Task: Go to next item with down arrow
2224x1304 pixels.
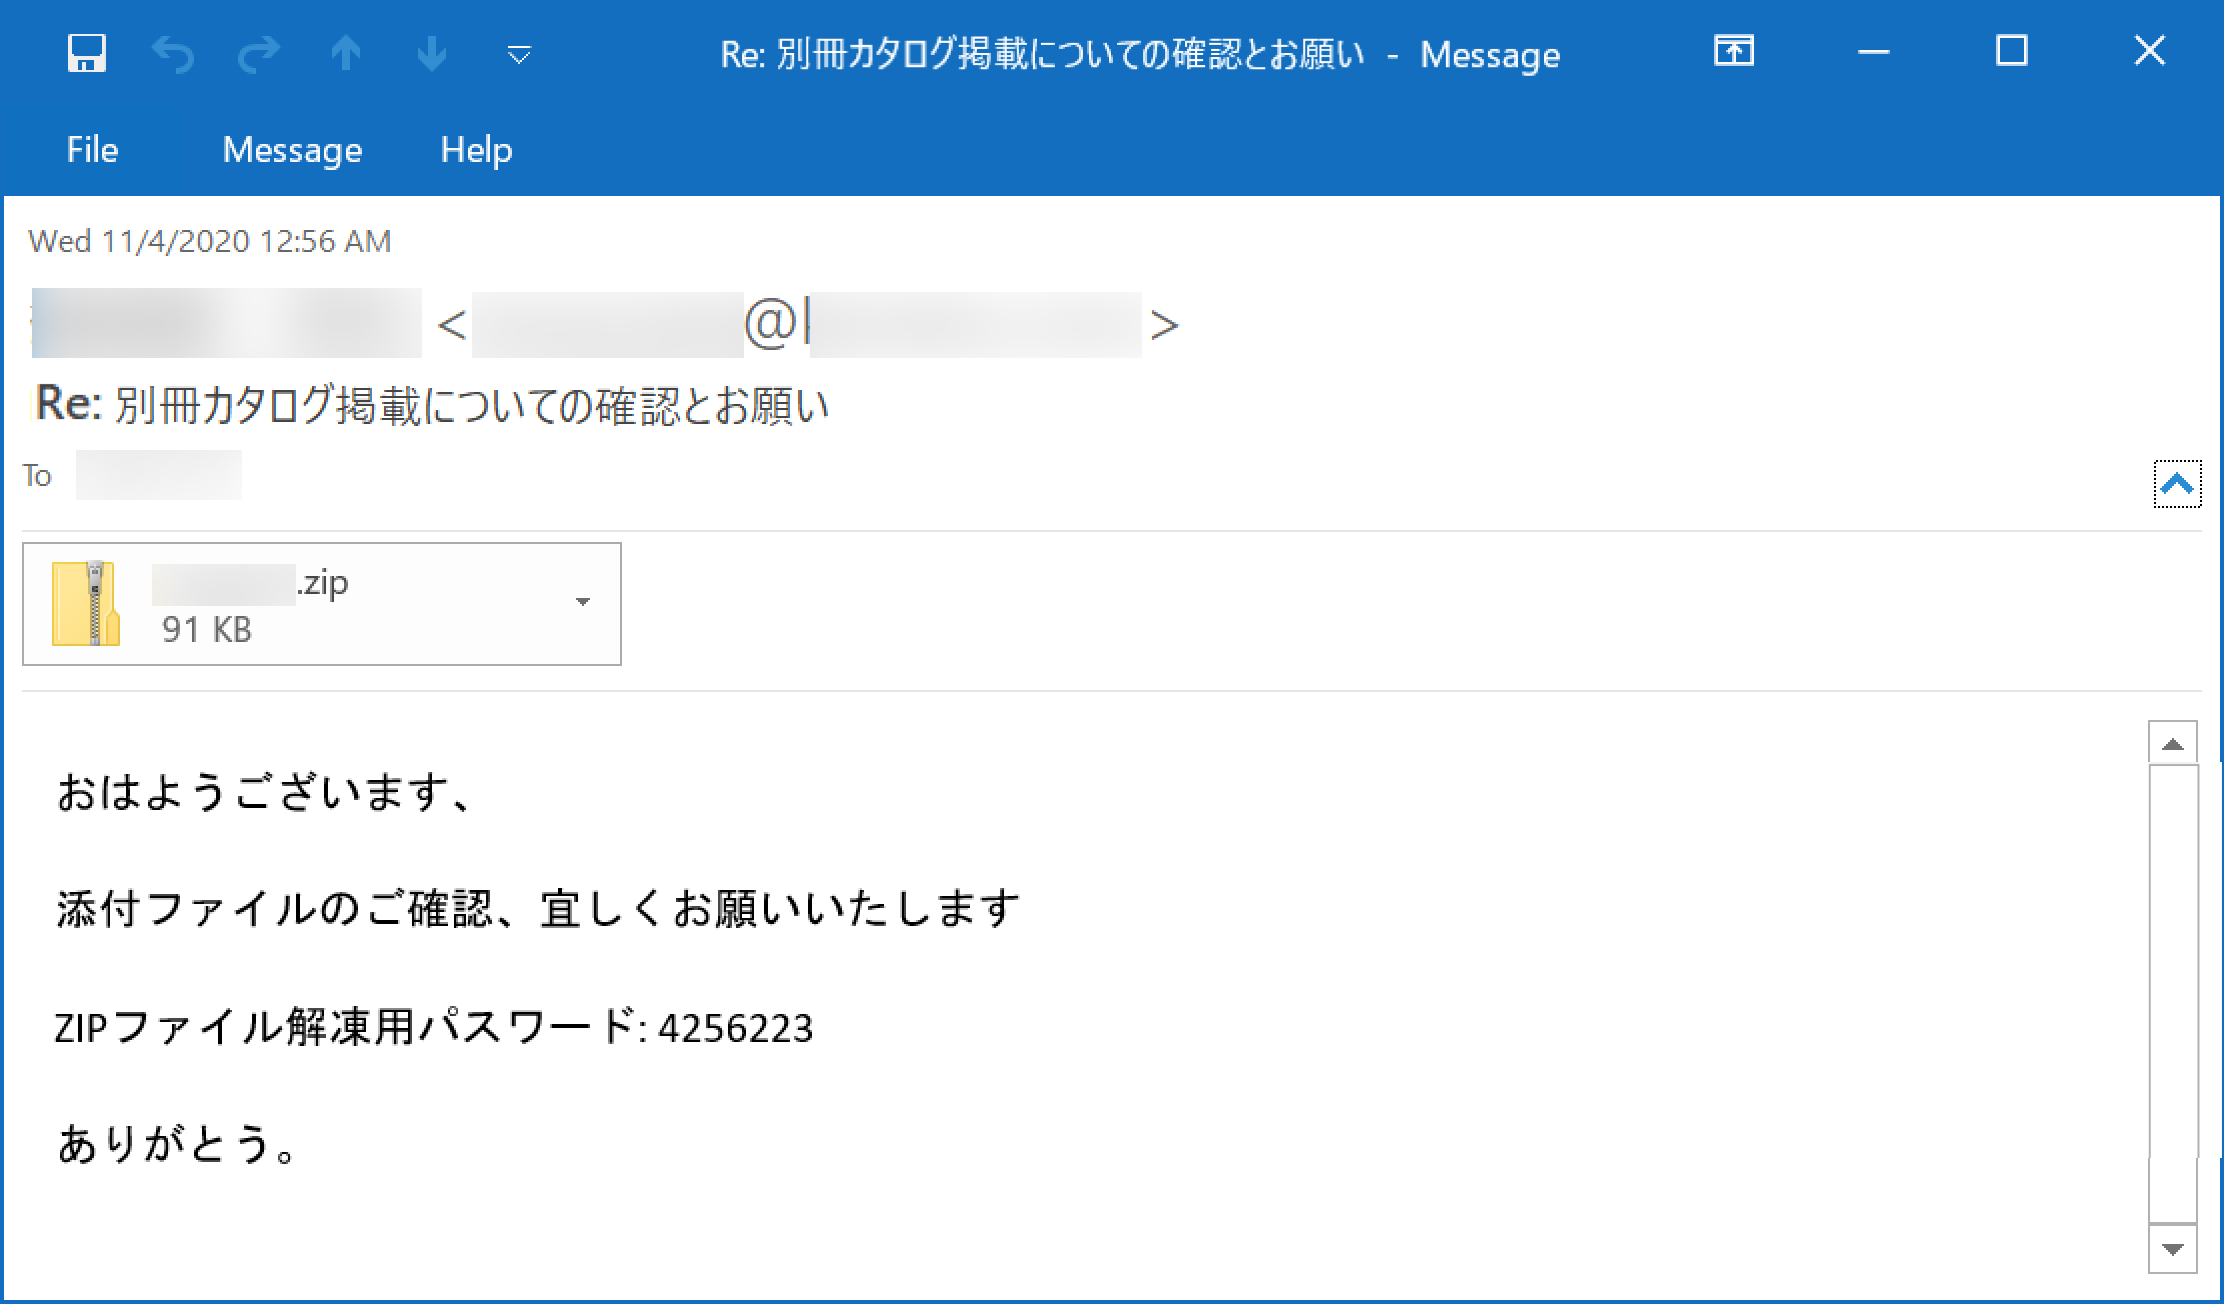Action: point(432,53)
